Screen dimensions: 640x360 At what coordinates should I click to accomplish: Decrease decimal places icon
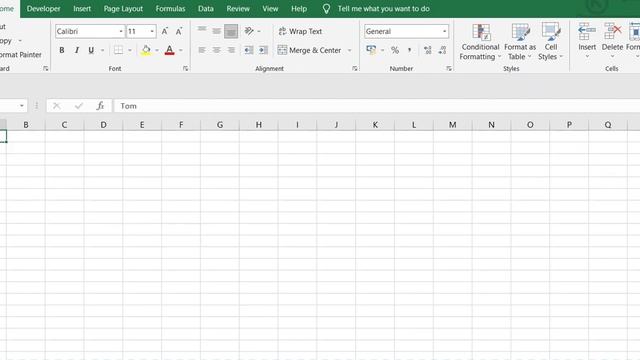click(x=442, y=50)
